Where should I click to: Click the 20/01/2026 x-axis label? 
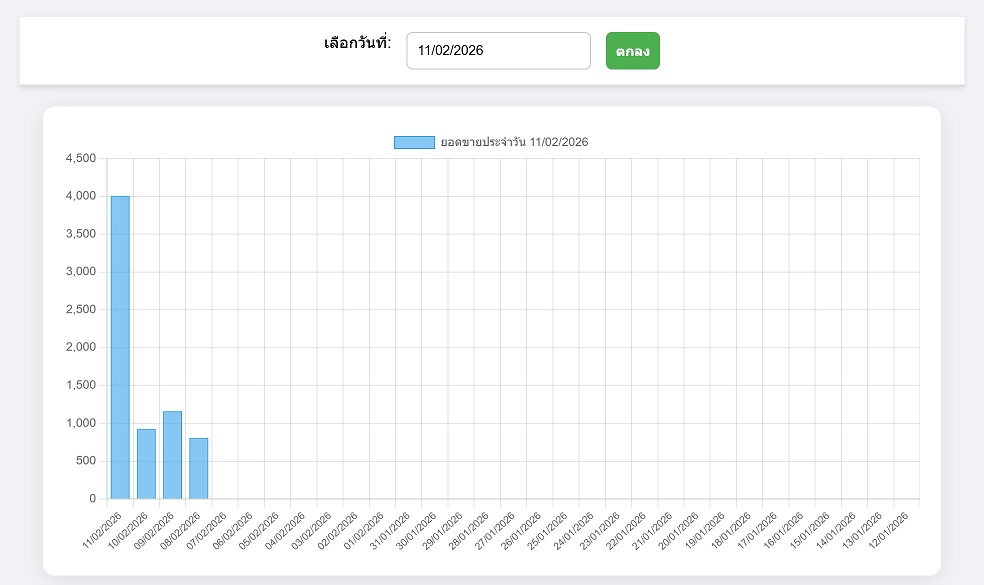point(679,530)
